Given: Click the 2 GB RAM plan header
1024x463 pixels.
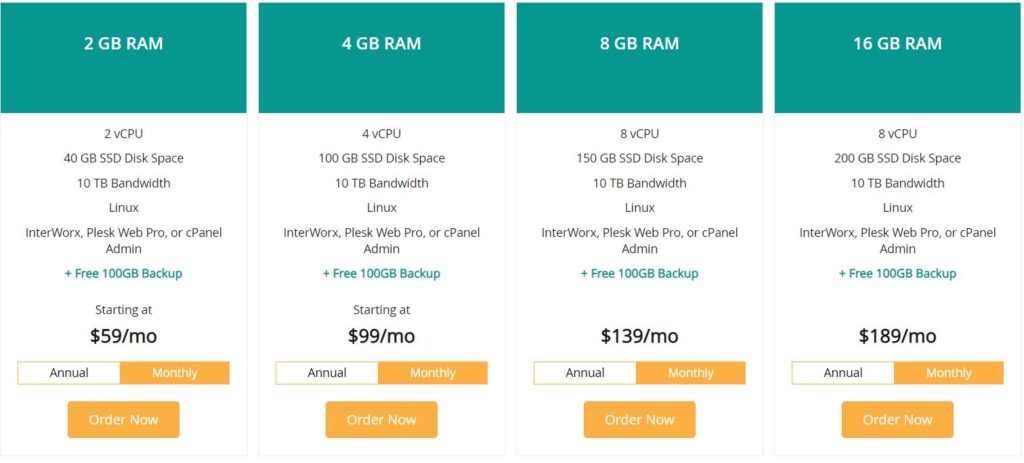Looking at the screenshot, I should coord(123,57).
